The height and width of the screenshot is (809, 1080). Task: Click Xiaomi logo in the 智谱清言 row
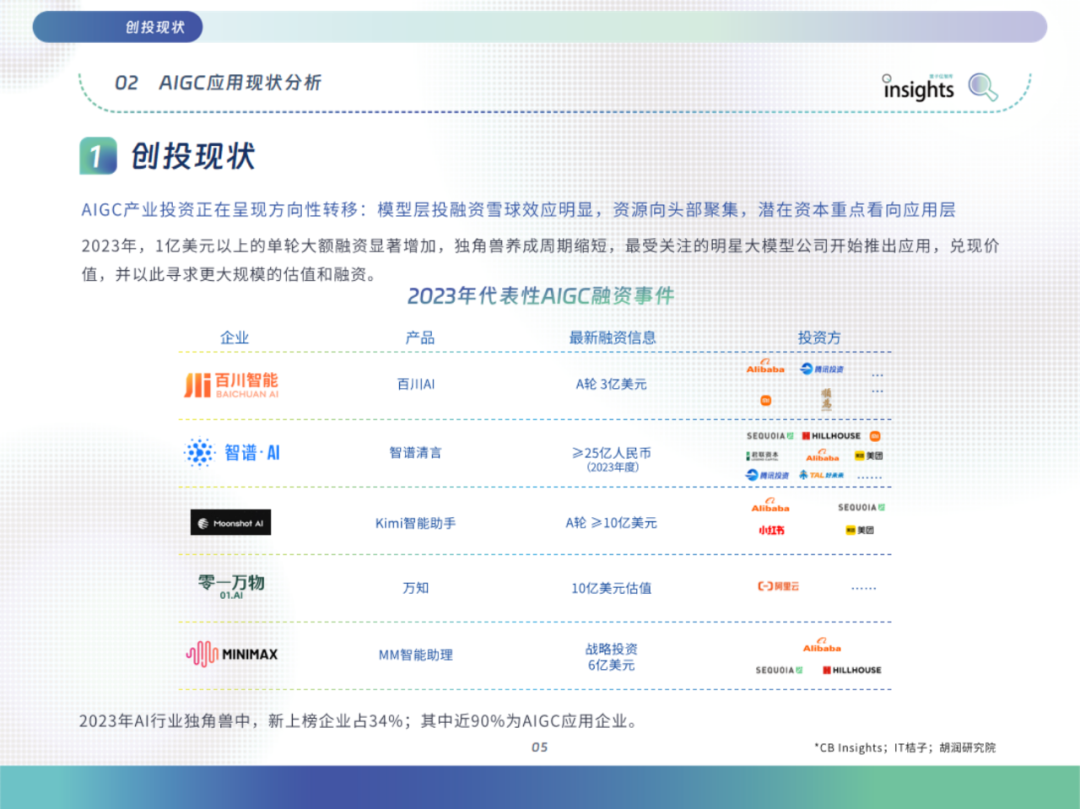[875, 436]
